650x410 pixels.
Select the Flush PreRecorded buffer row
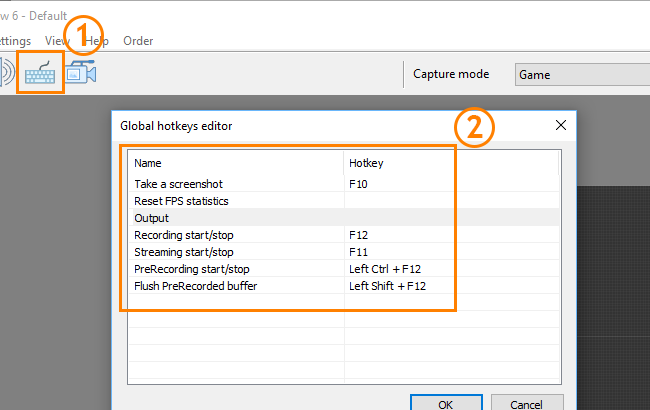344,286
